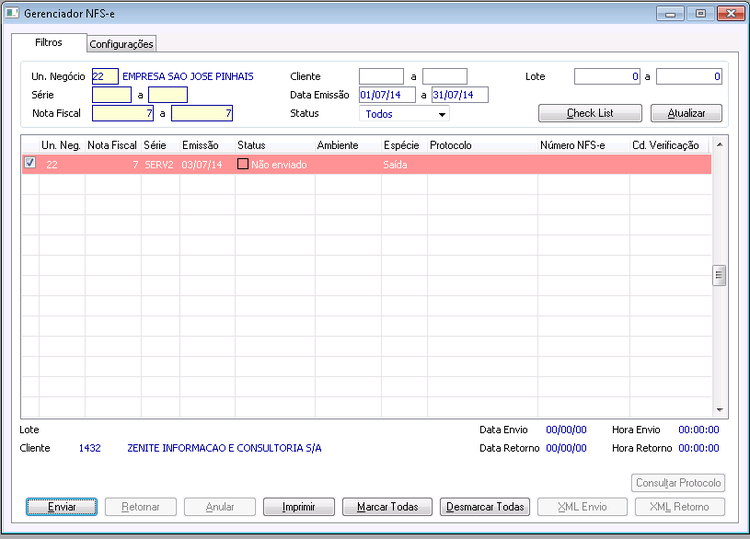Toggle the checkbox on the nota 7 row
Image resolution: width=750 pixels, height=539 pixels.
[x=30, y=163]
